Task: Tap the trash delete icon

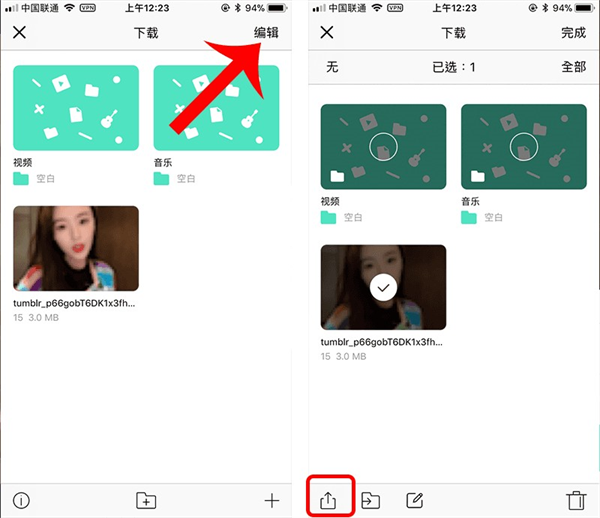Action: click(575, 500)
